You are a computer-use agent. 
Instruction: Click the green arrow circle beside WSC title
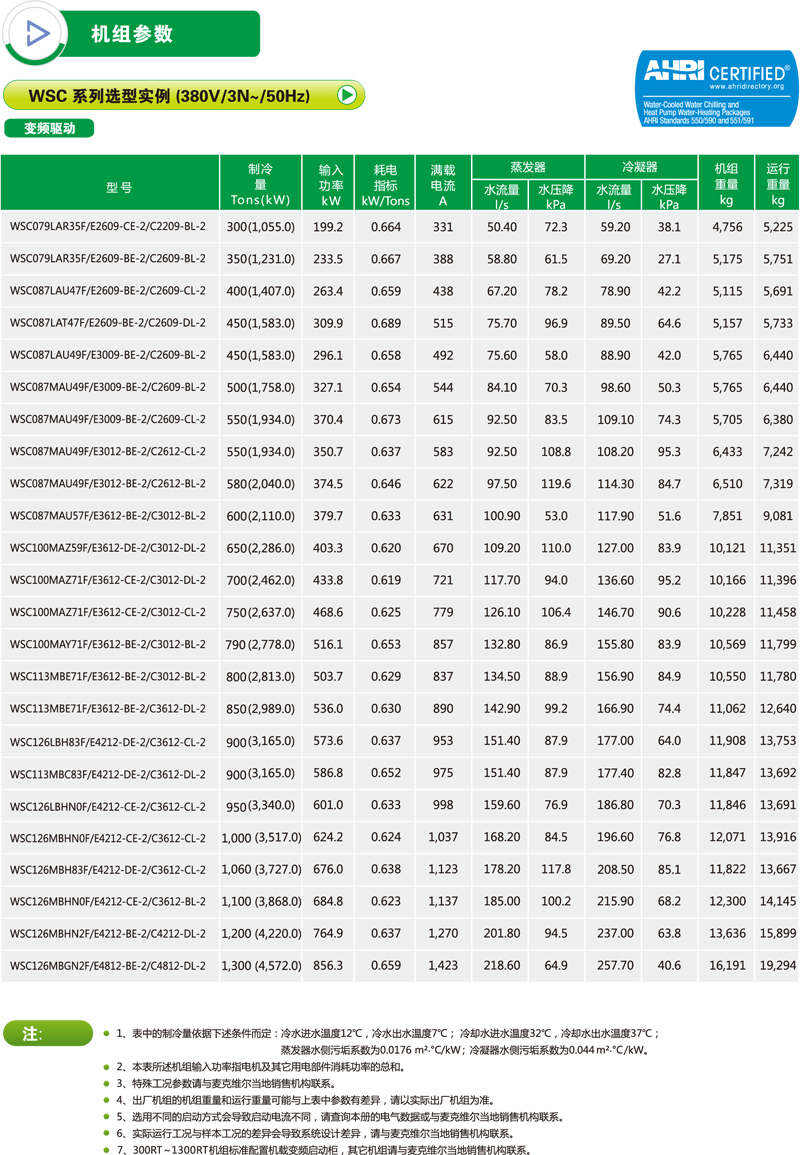(x=347, y=96)
